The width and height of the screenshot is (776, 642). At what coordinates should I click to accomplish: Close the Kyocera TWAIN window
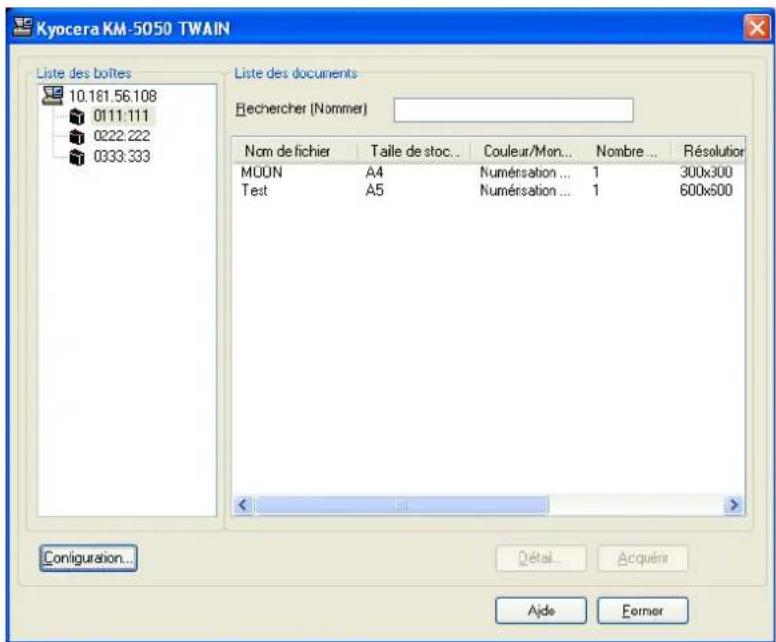pyautogui.click(x=757, y=28)
